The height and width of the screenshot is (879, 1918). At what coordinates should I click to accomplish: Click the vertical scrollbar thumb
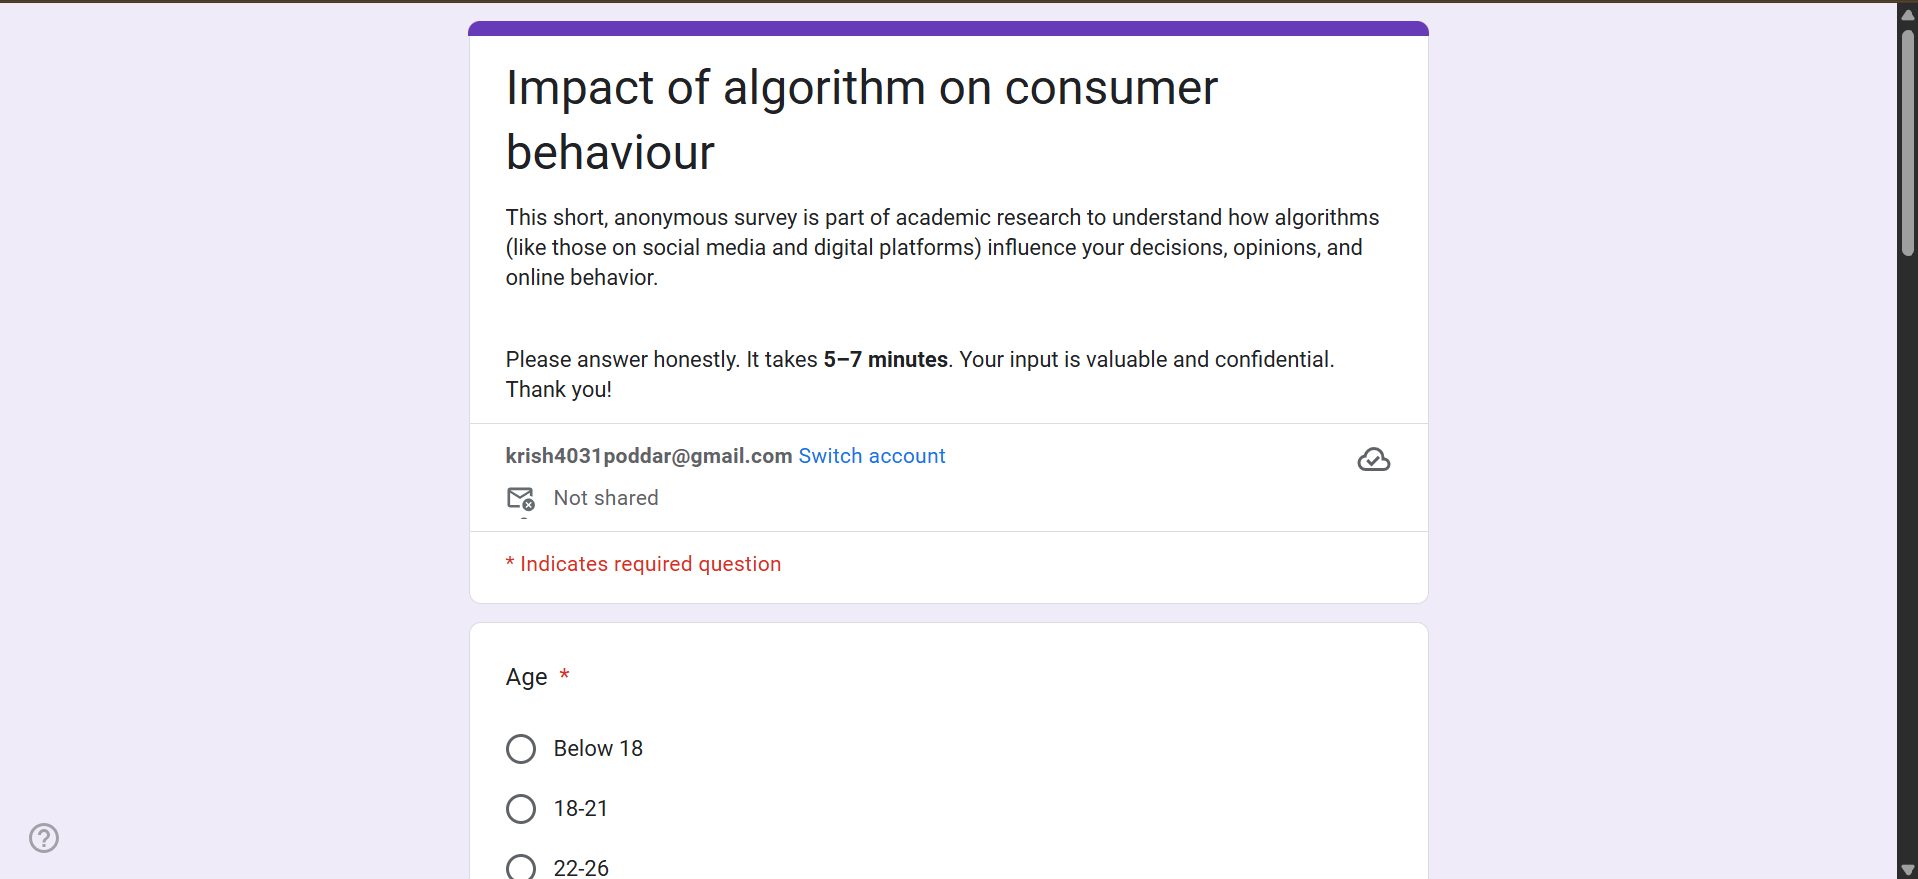pos(1907,142)
